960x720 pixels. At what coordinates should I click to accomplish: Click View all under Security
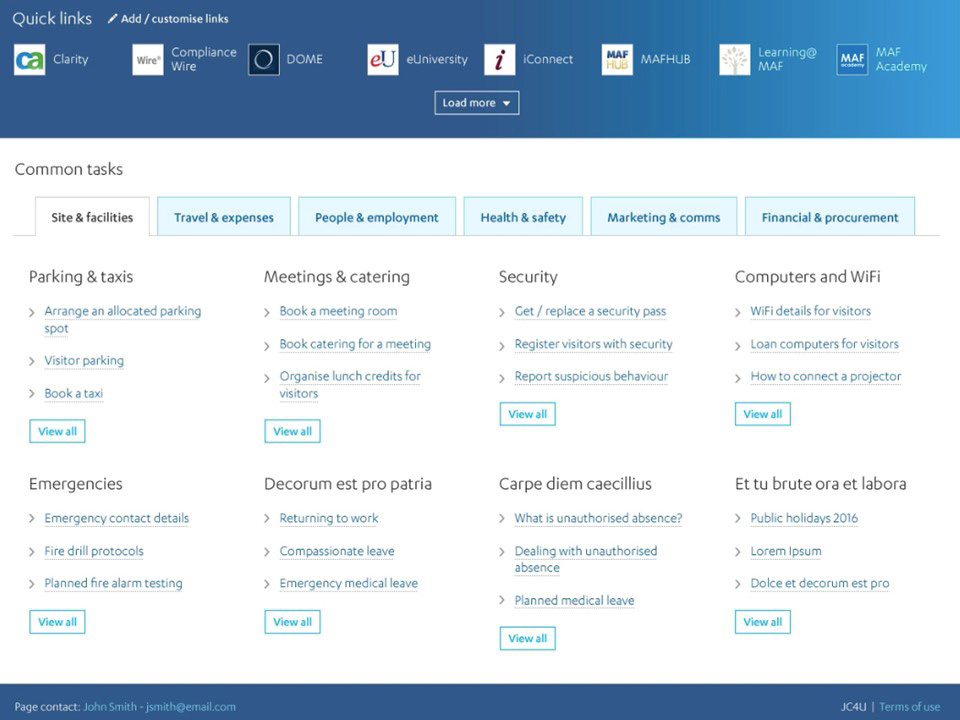point(527,414)
